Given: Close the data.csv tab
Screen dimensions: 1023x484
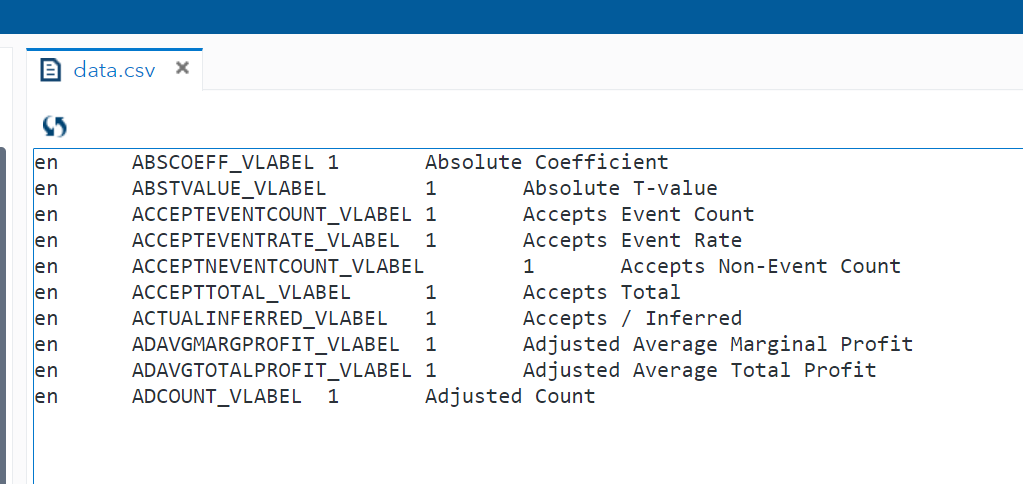Looking at the screenshot, I should 182,68.
